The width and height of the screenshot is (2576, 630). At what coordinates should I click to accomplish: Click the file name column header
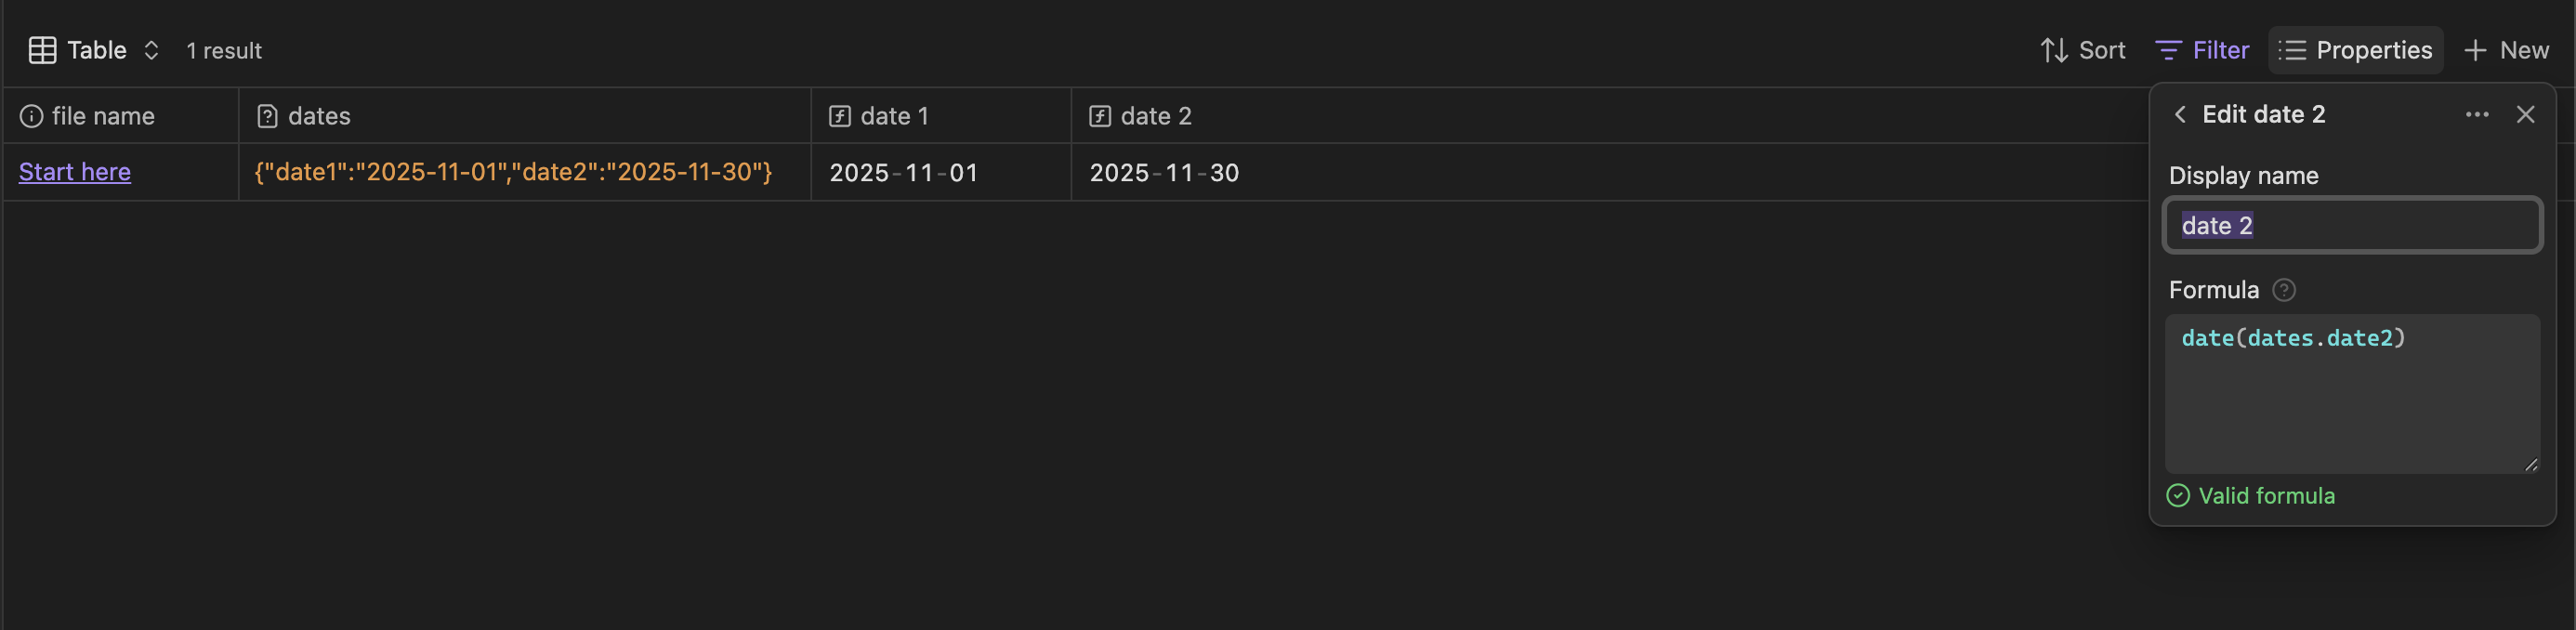coord(103,116)
